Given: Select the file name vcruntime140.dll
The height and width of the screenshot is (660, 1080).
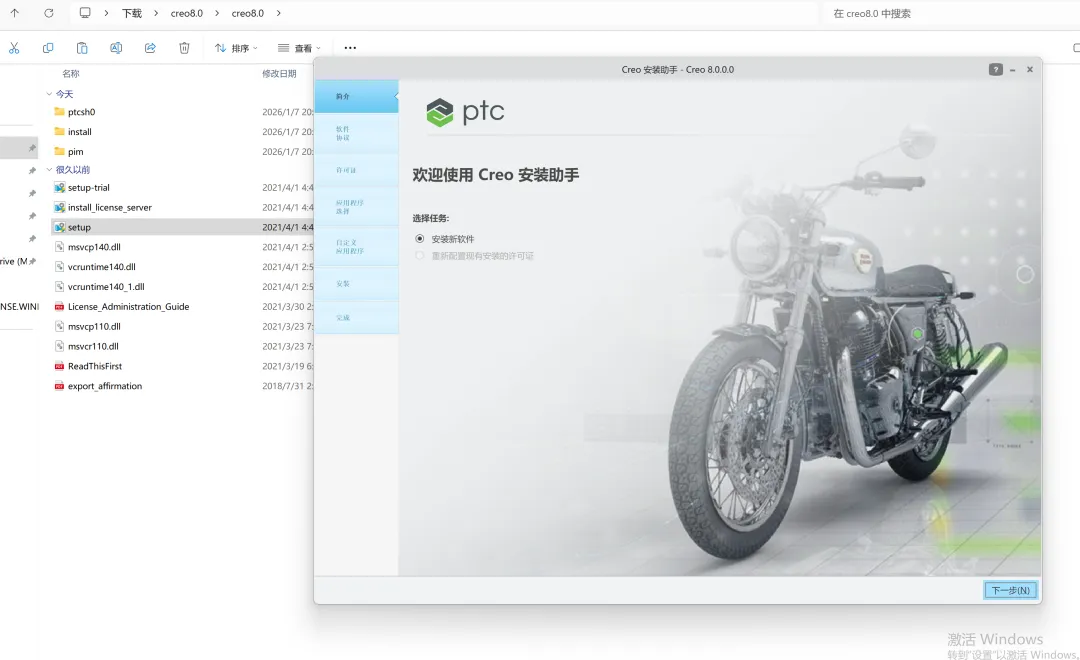Looking at the screenshot, I should click(102, 267).
